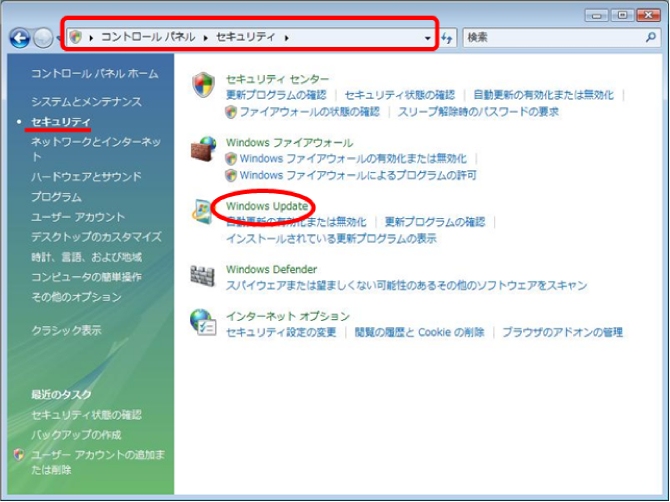Select ネットワークとインターネット in the sidebar
Image resolution: width=670 pixels, height=502 pixels.
click(95, 141)
